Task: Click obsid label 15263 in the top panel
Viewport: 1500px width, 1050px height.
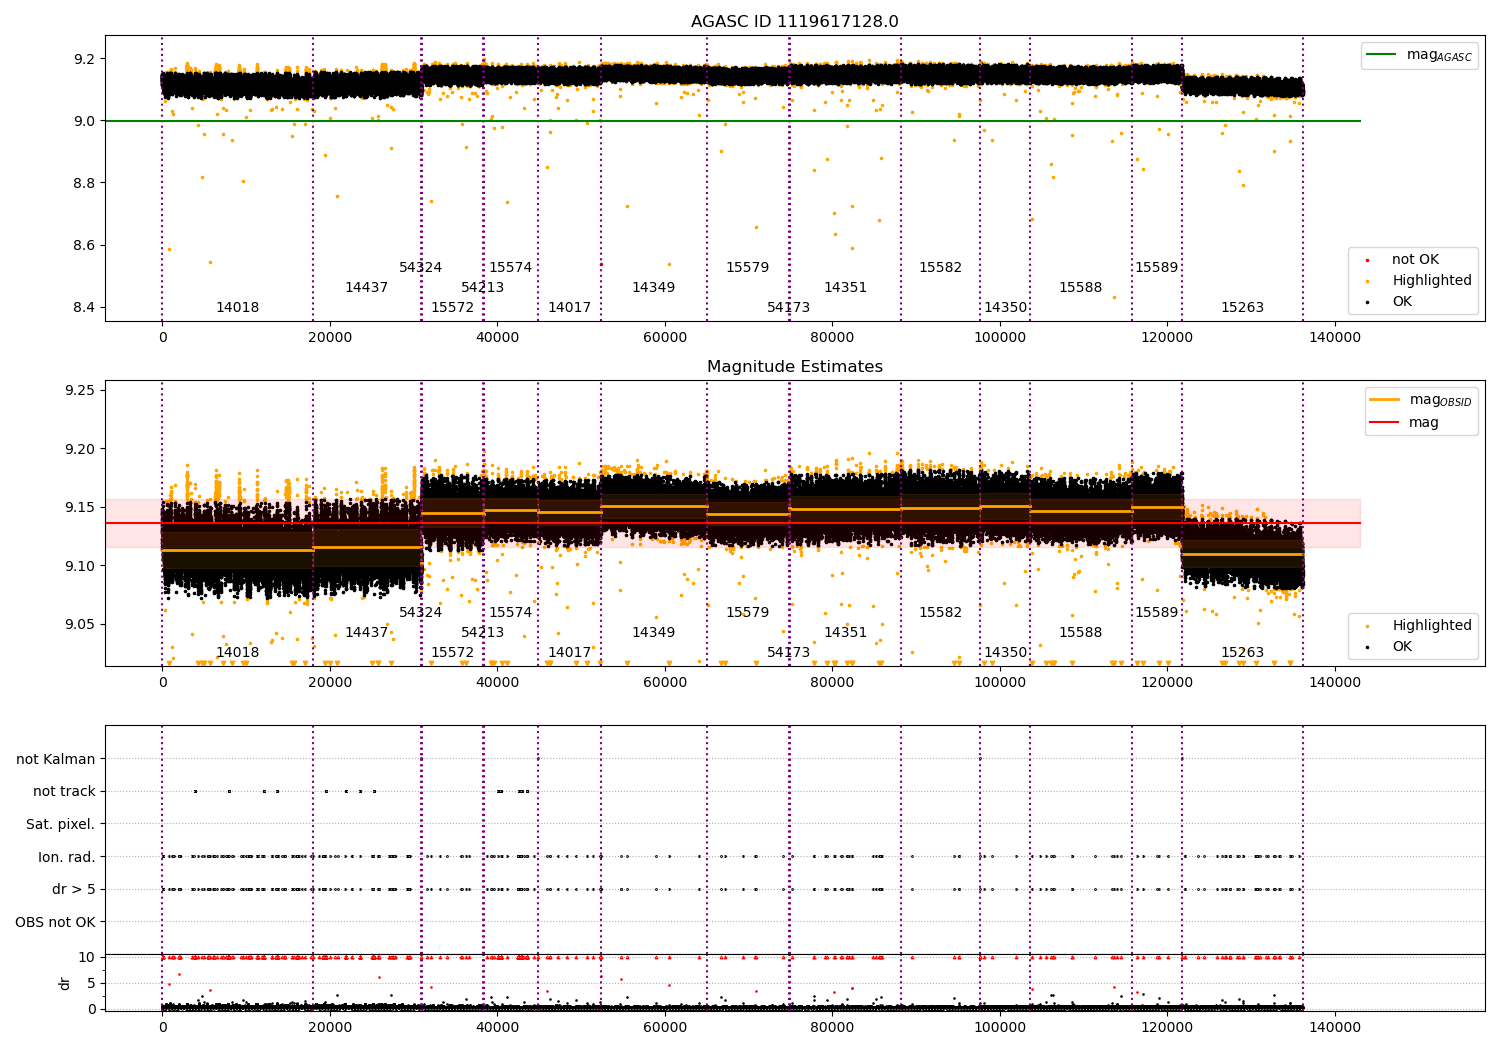Action: pos(1242,308)
